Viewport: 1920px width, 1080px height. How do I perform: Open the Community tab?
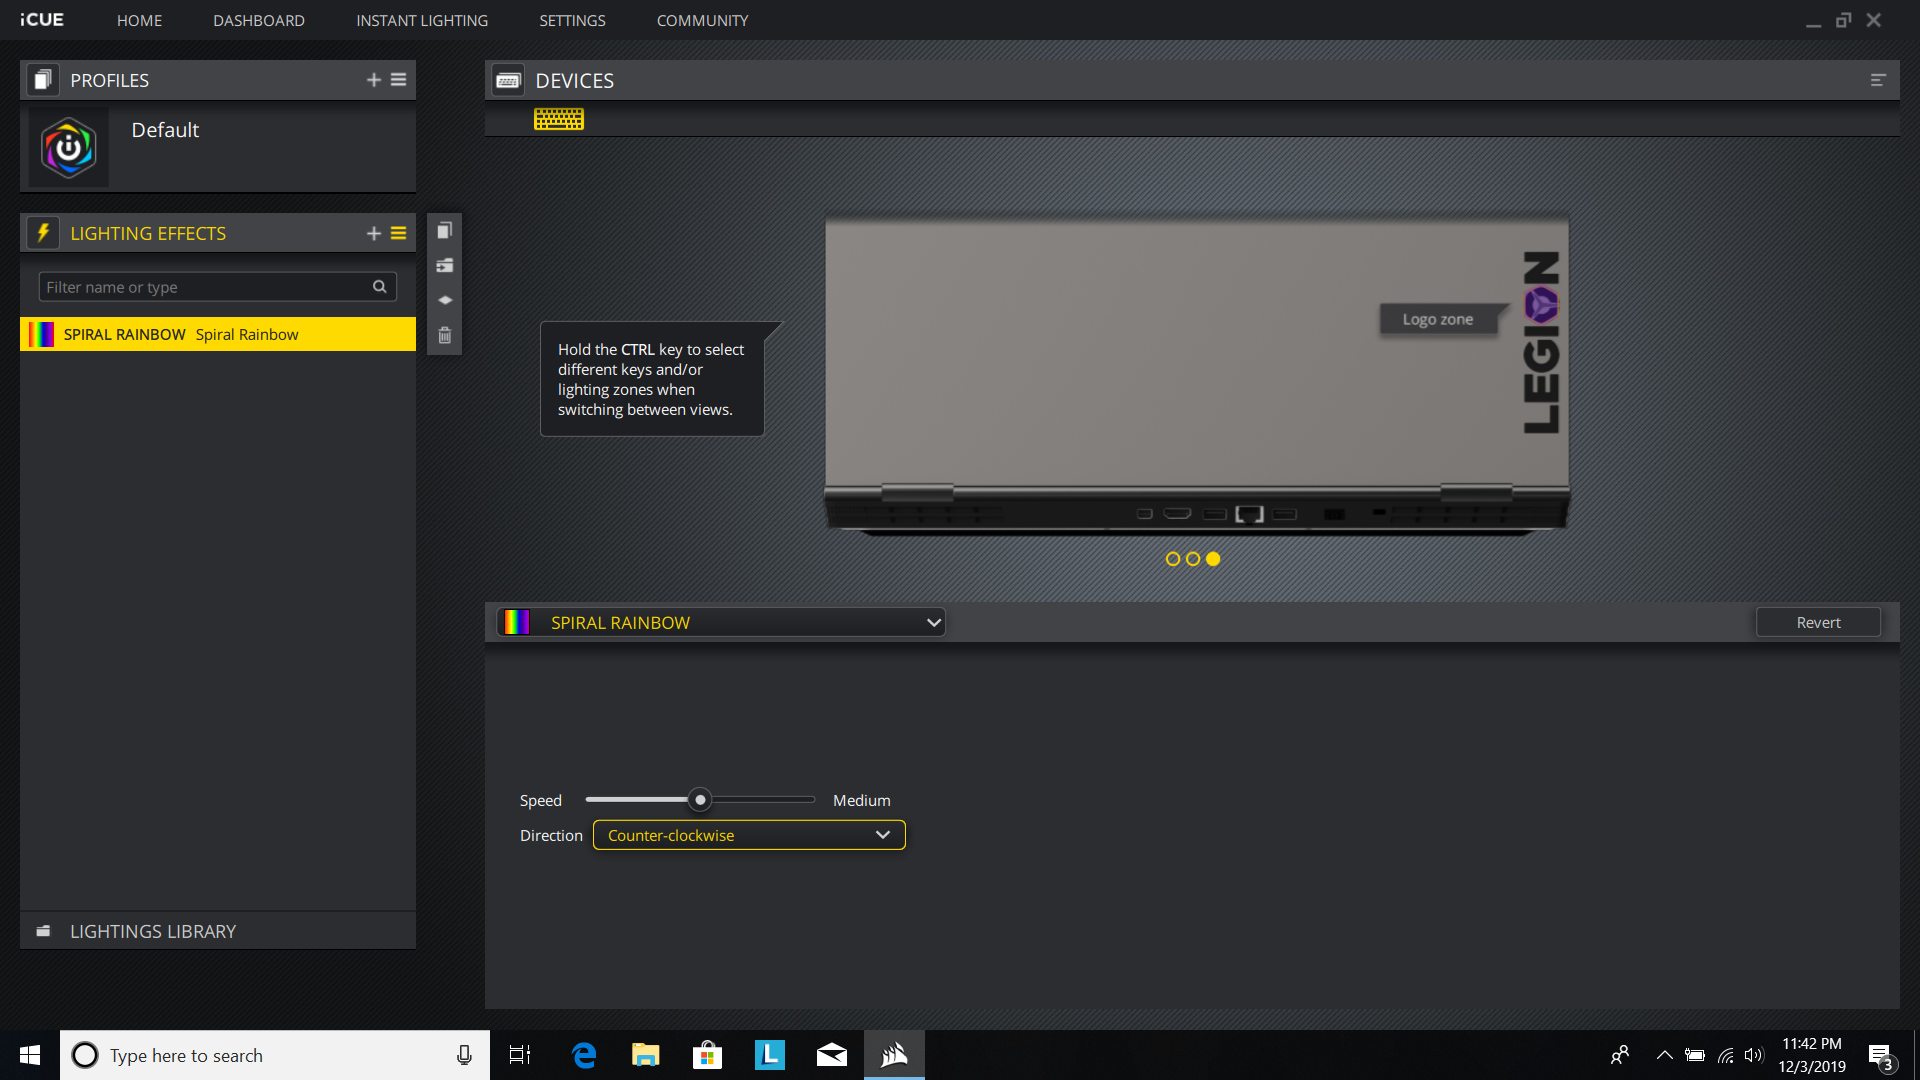[x=702, y=20]
